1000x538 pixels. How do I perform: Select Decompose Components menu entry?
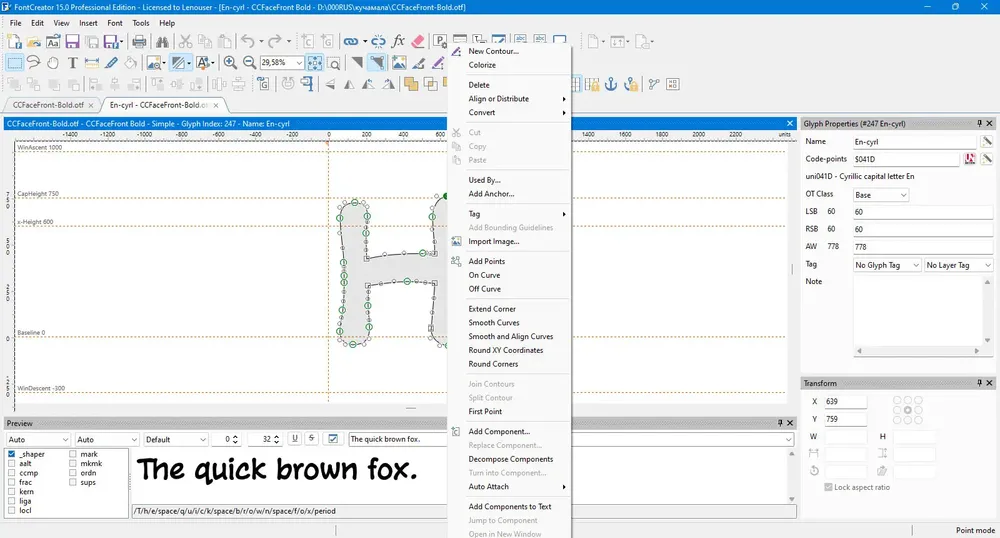(x=510, y=459)
